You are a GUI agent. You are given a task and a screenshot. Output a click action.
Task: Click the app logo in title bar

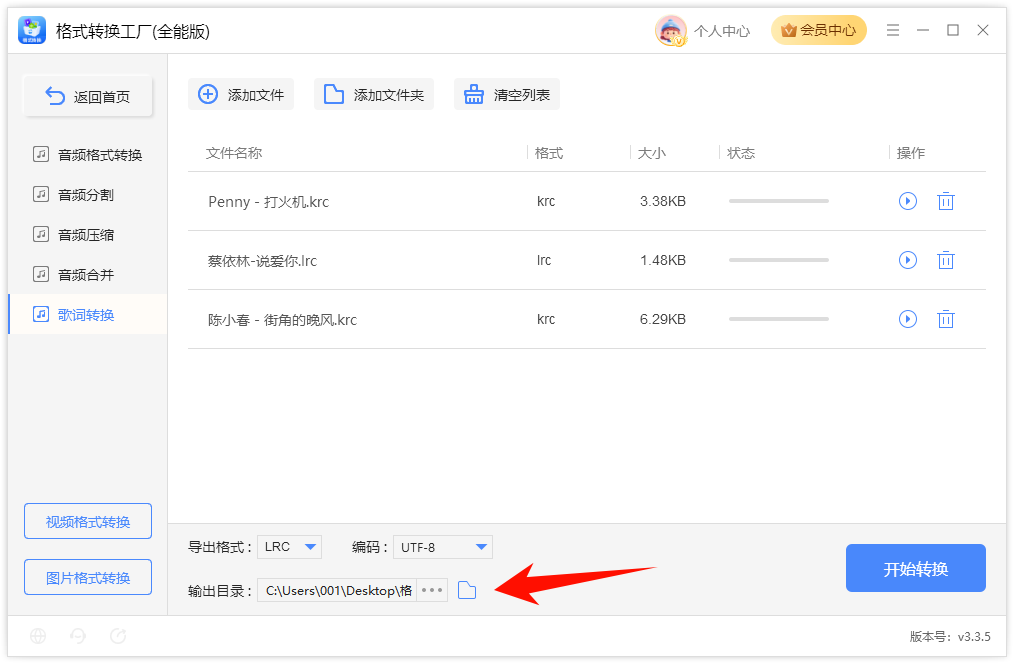point(32,30)
